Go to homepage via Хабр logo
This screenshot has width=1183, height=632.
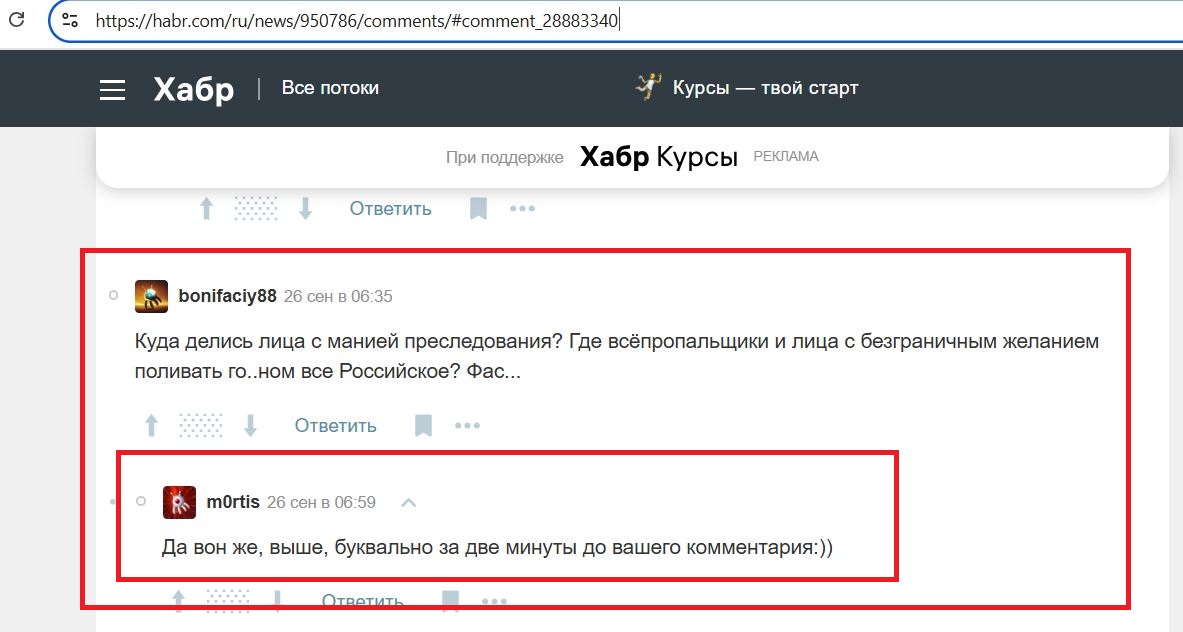[x=193, y=89]
